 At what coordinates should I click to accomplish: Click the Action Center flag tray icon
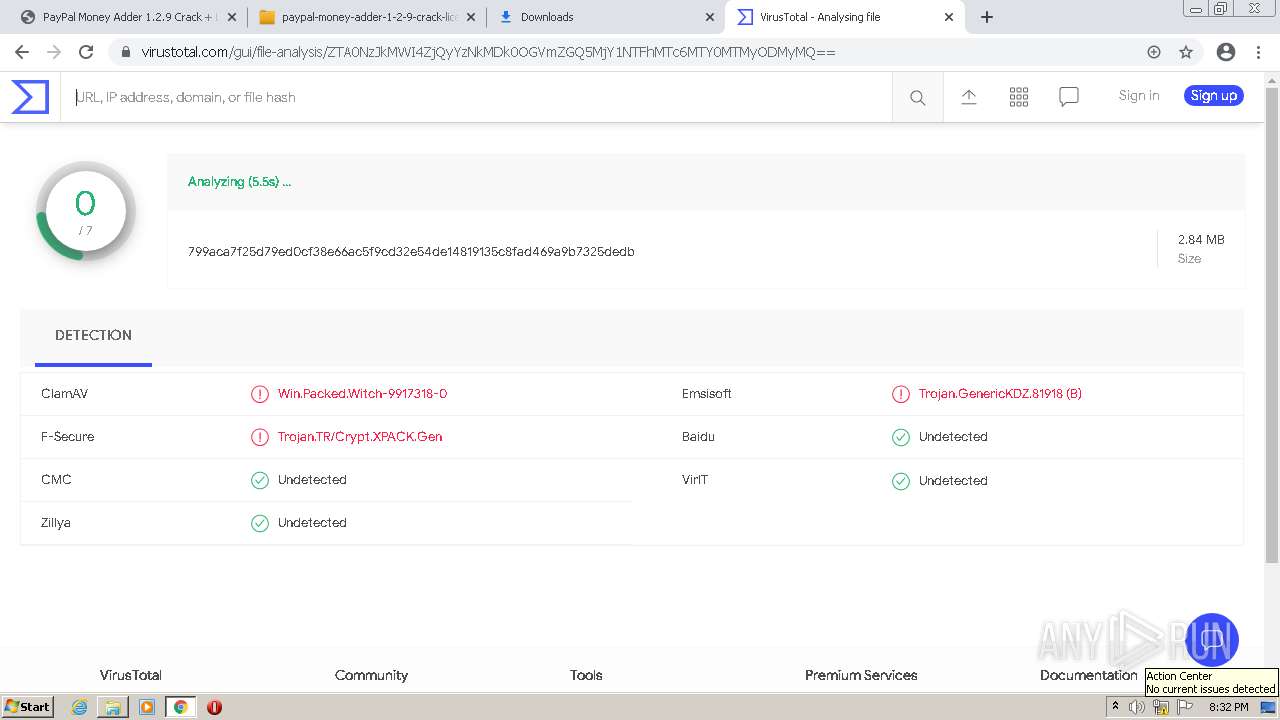point(1185,707)
